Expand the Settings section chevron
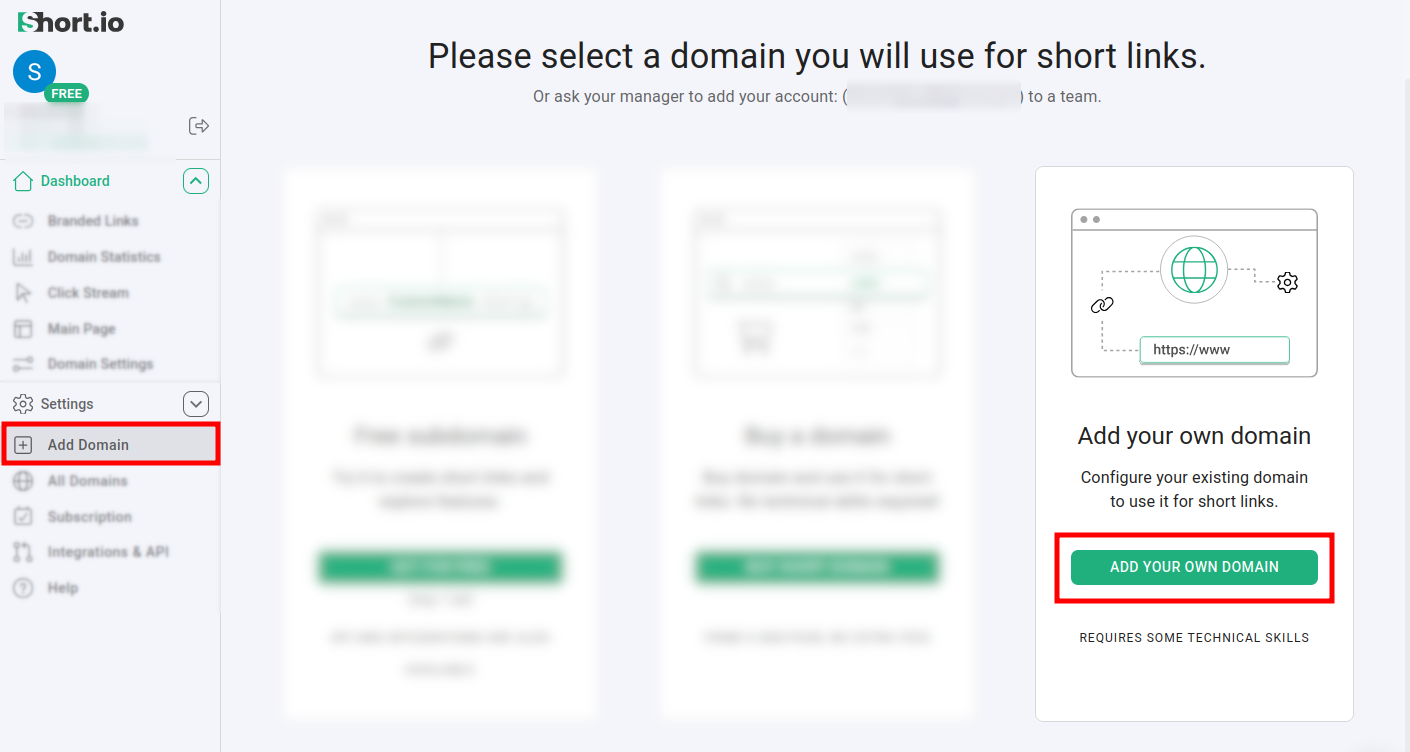Viewport: 1410px width, 752px height. click(x=196, y=404)
